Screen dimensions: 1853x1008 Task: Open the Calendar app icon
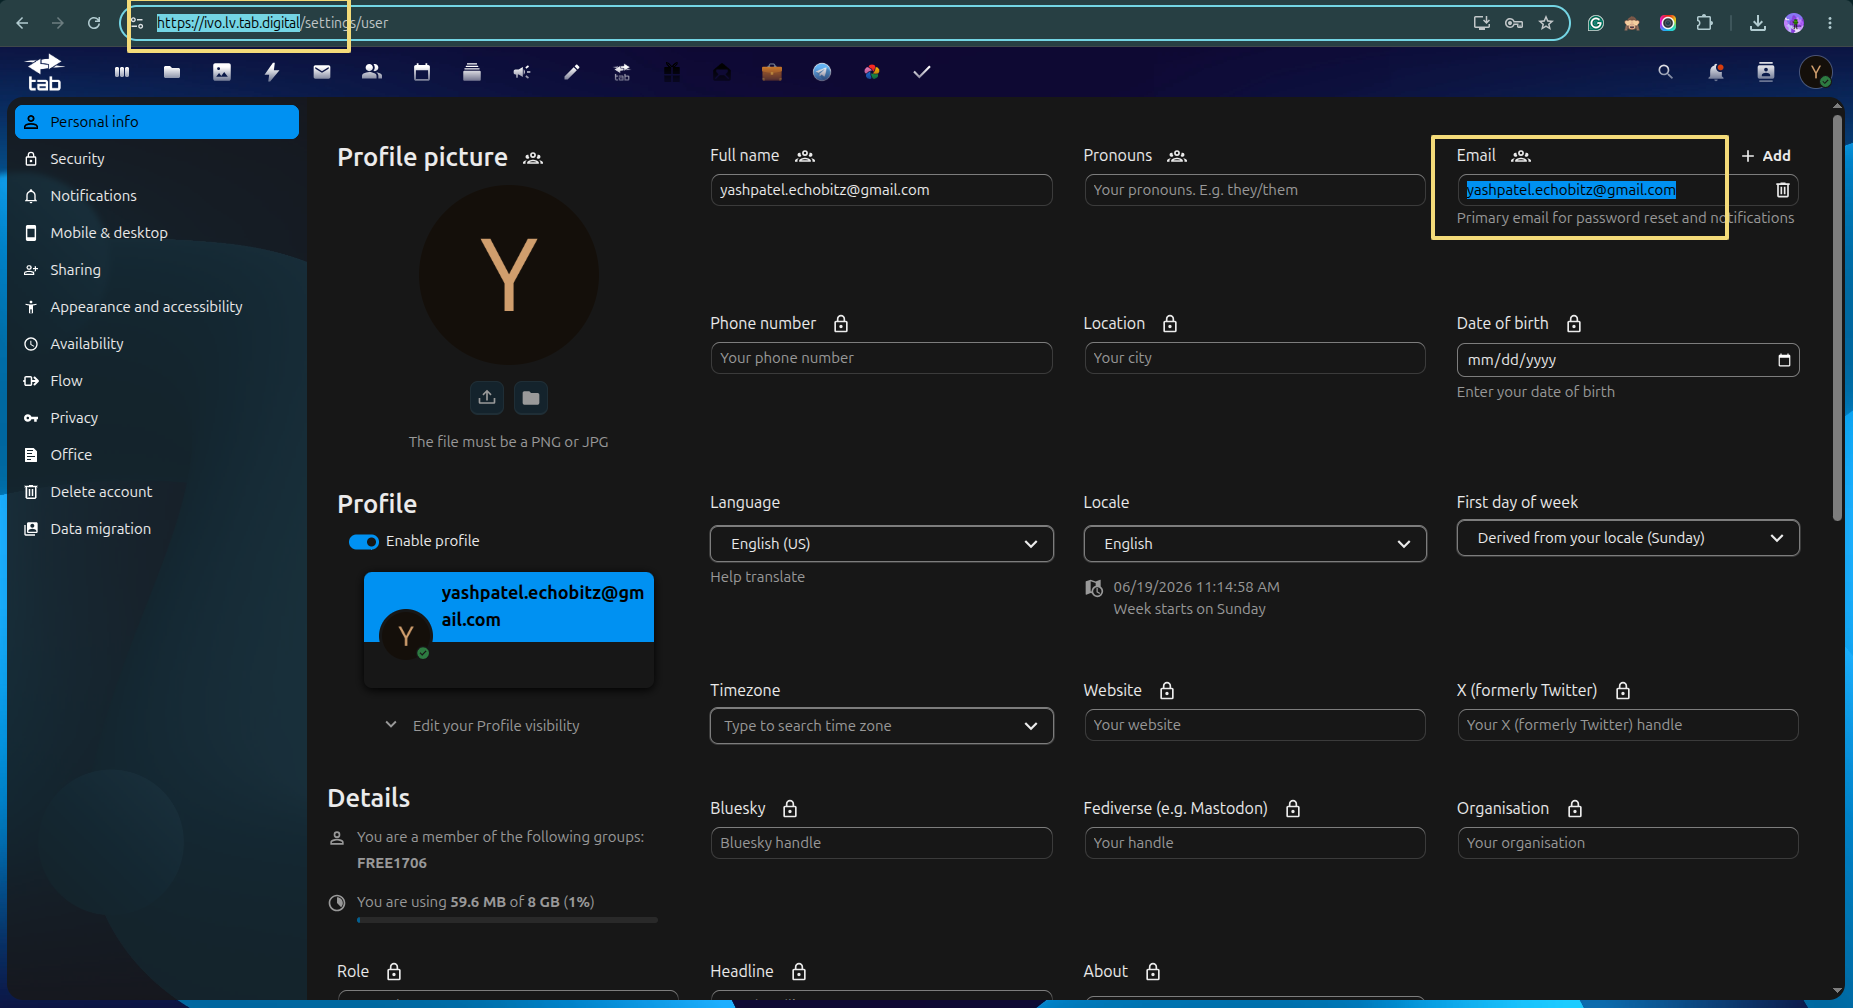[422, 72]
